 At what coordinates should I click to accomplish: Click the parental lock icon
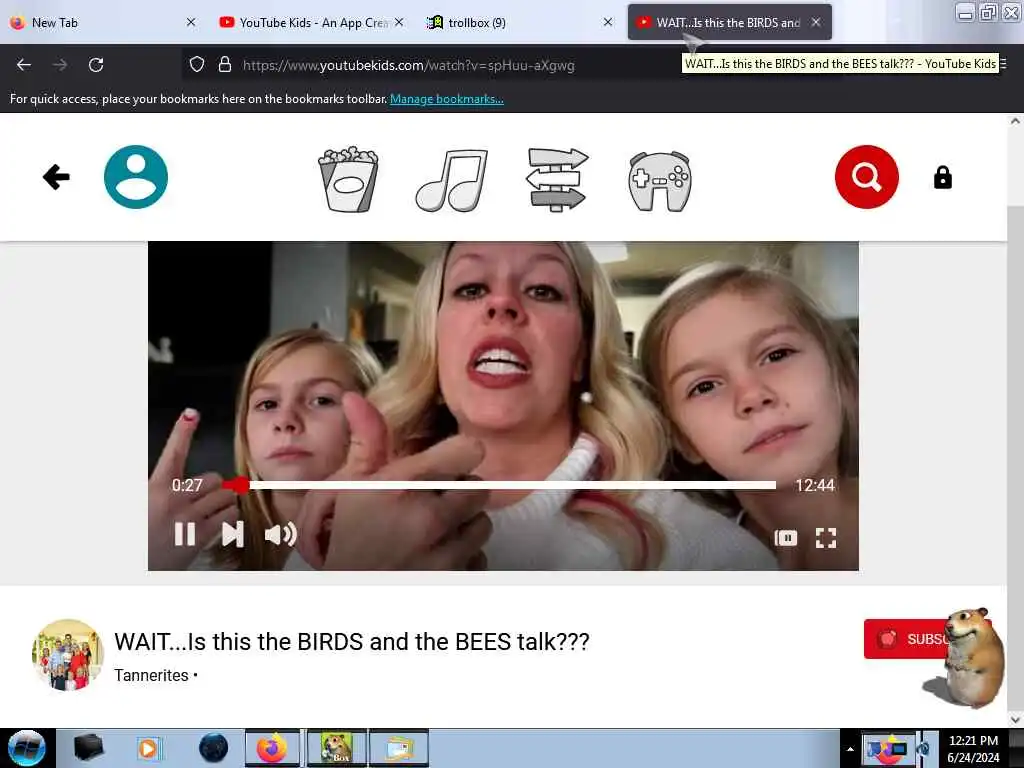[942, 177]
